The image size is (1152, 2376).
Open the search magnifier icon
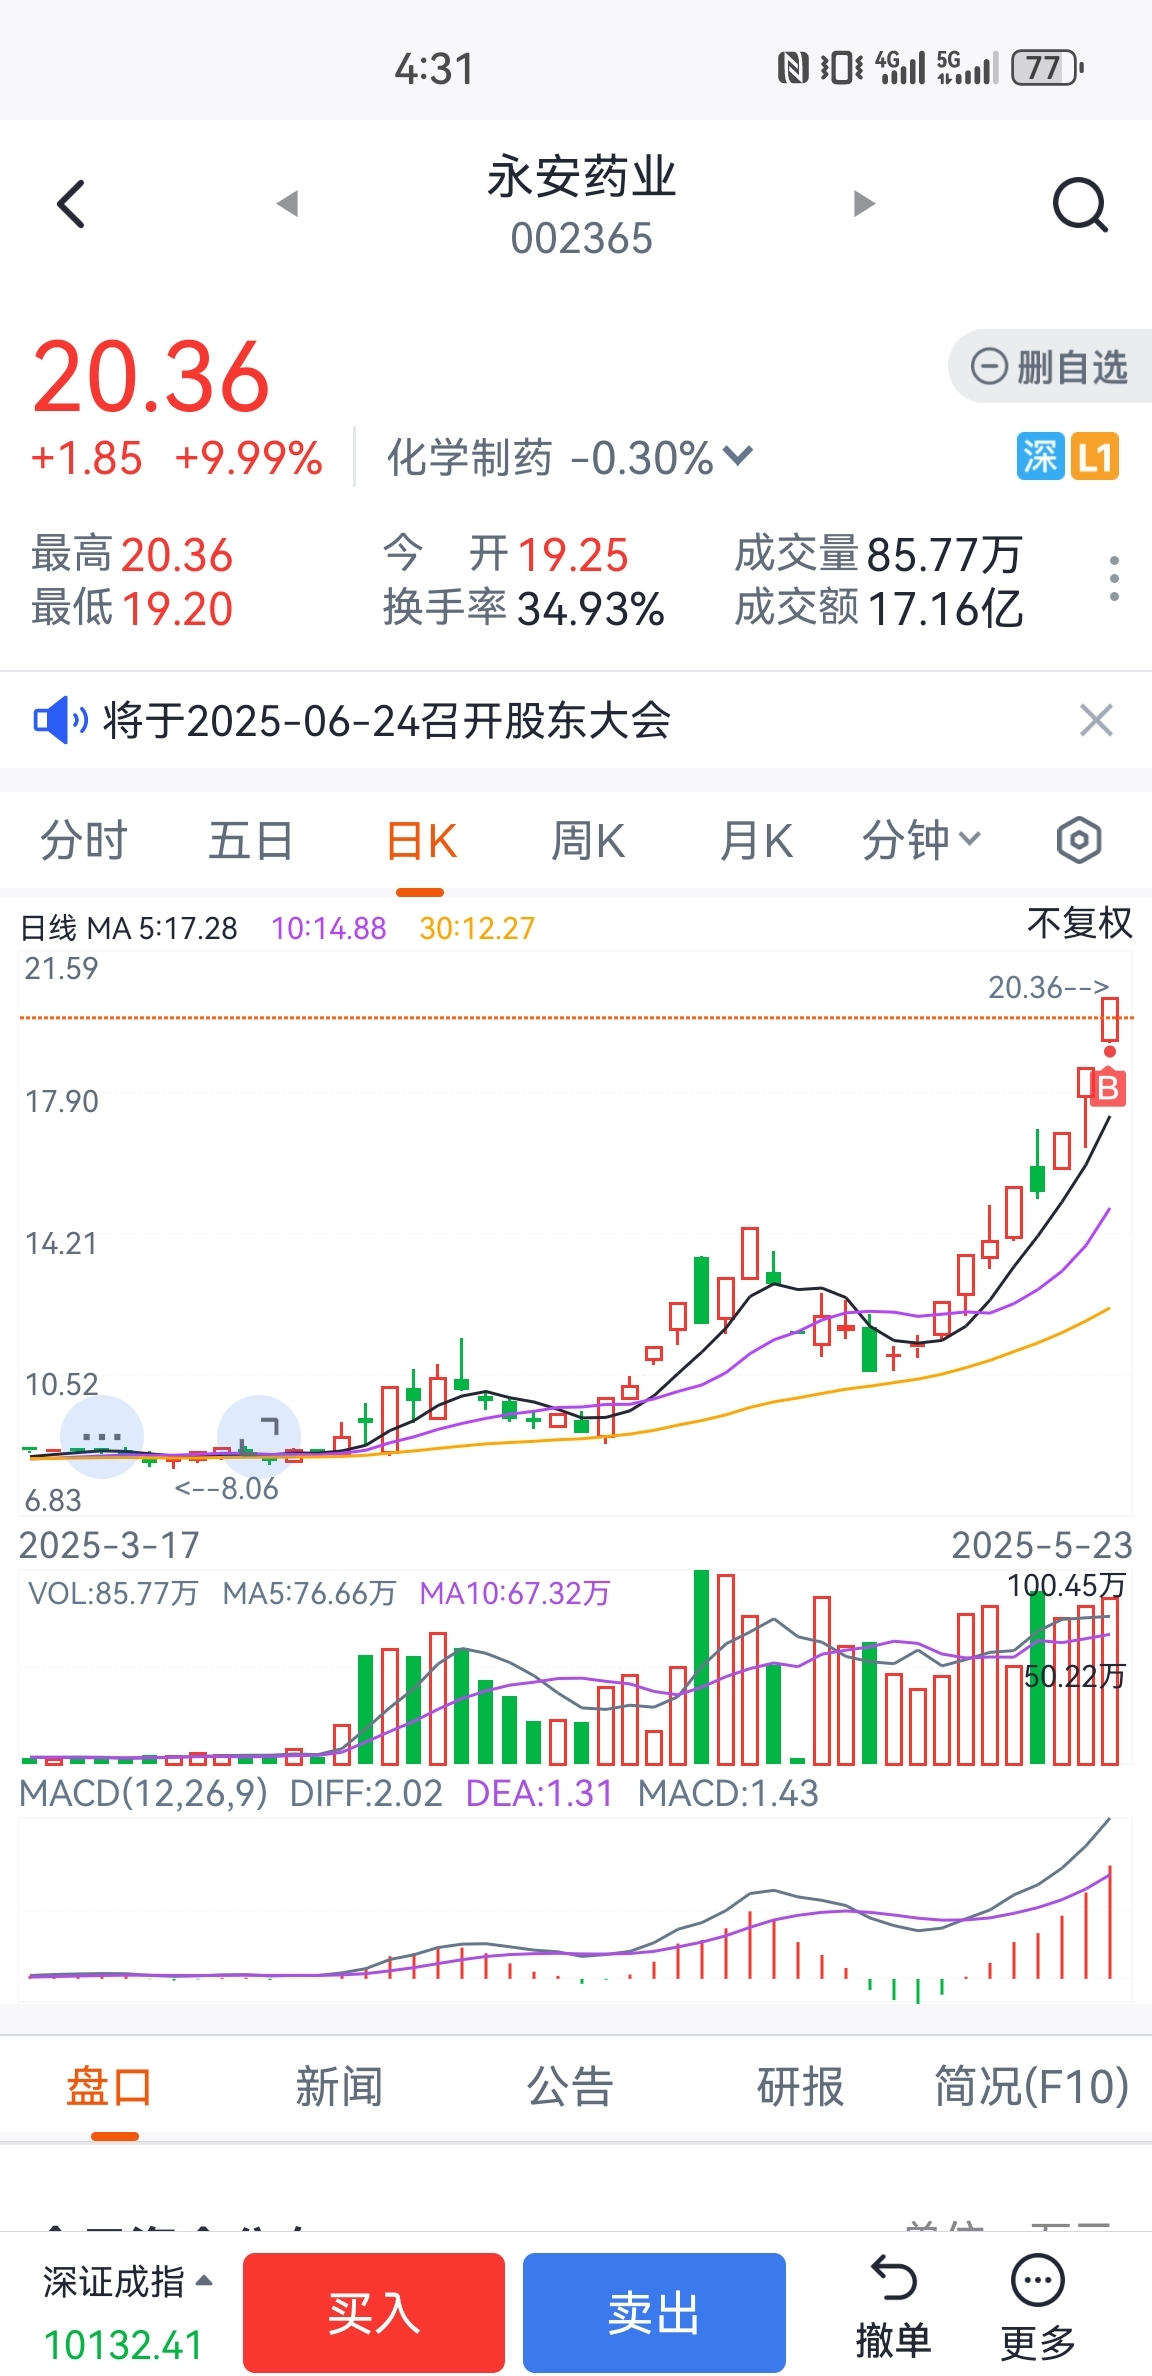(1080, 205)
